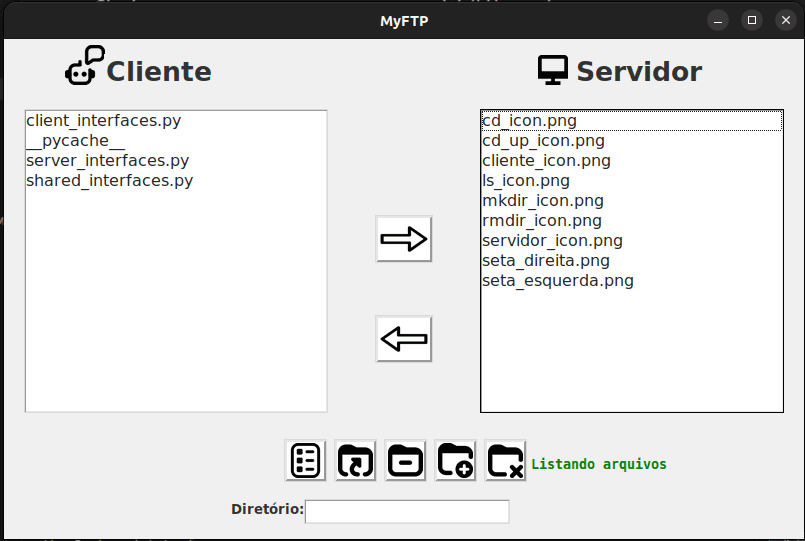Click the Servidor monitor icon
The width and height of the screenshot is (805, 541).
[553, 70]
